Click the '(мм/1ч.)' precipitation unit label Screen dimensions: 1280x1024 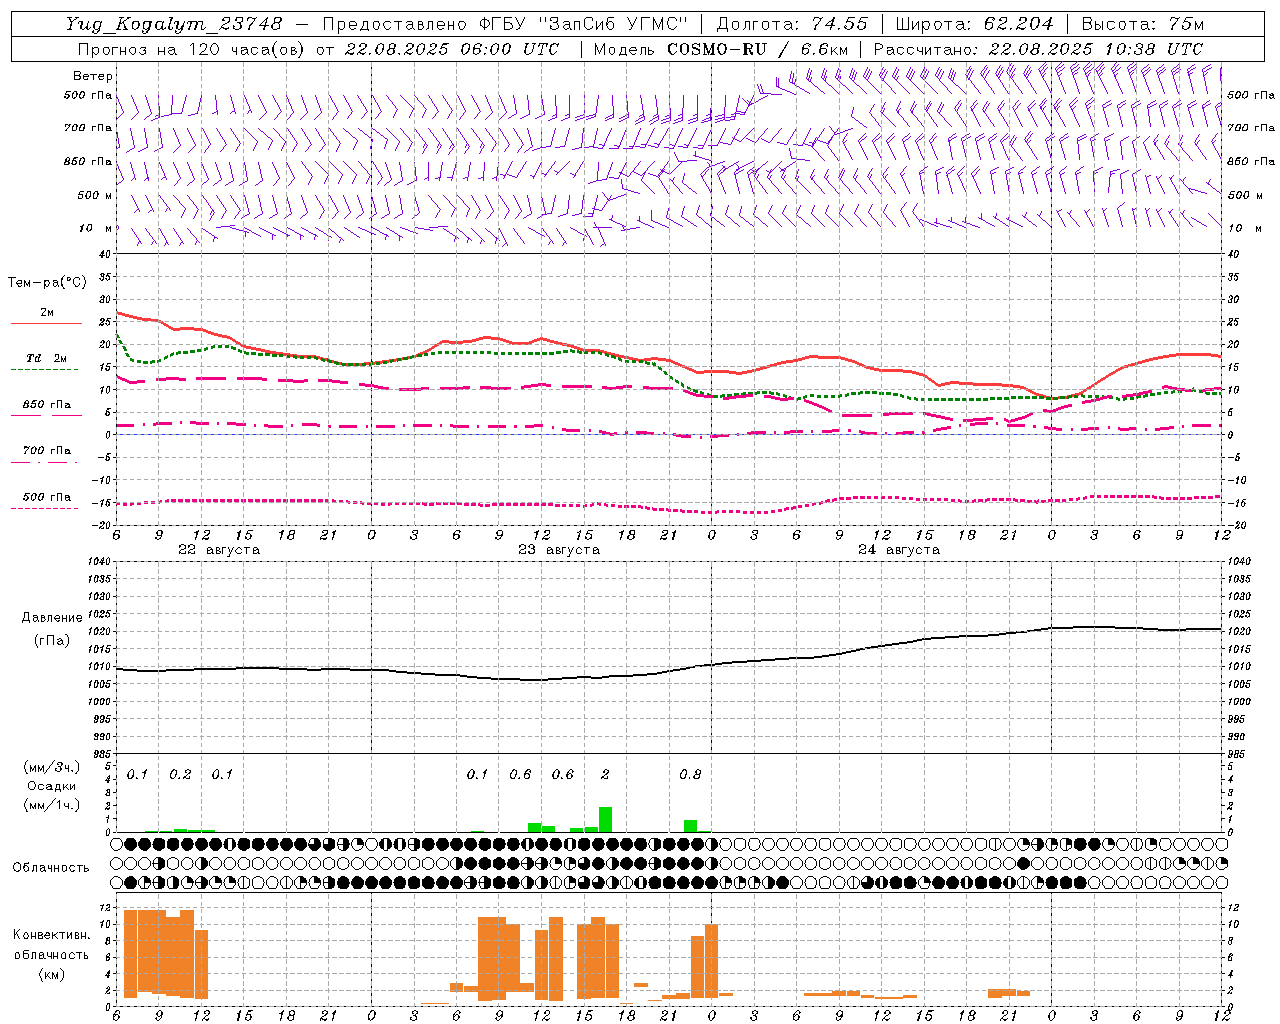pyautogui.click(x=52, y=805)
